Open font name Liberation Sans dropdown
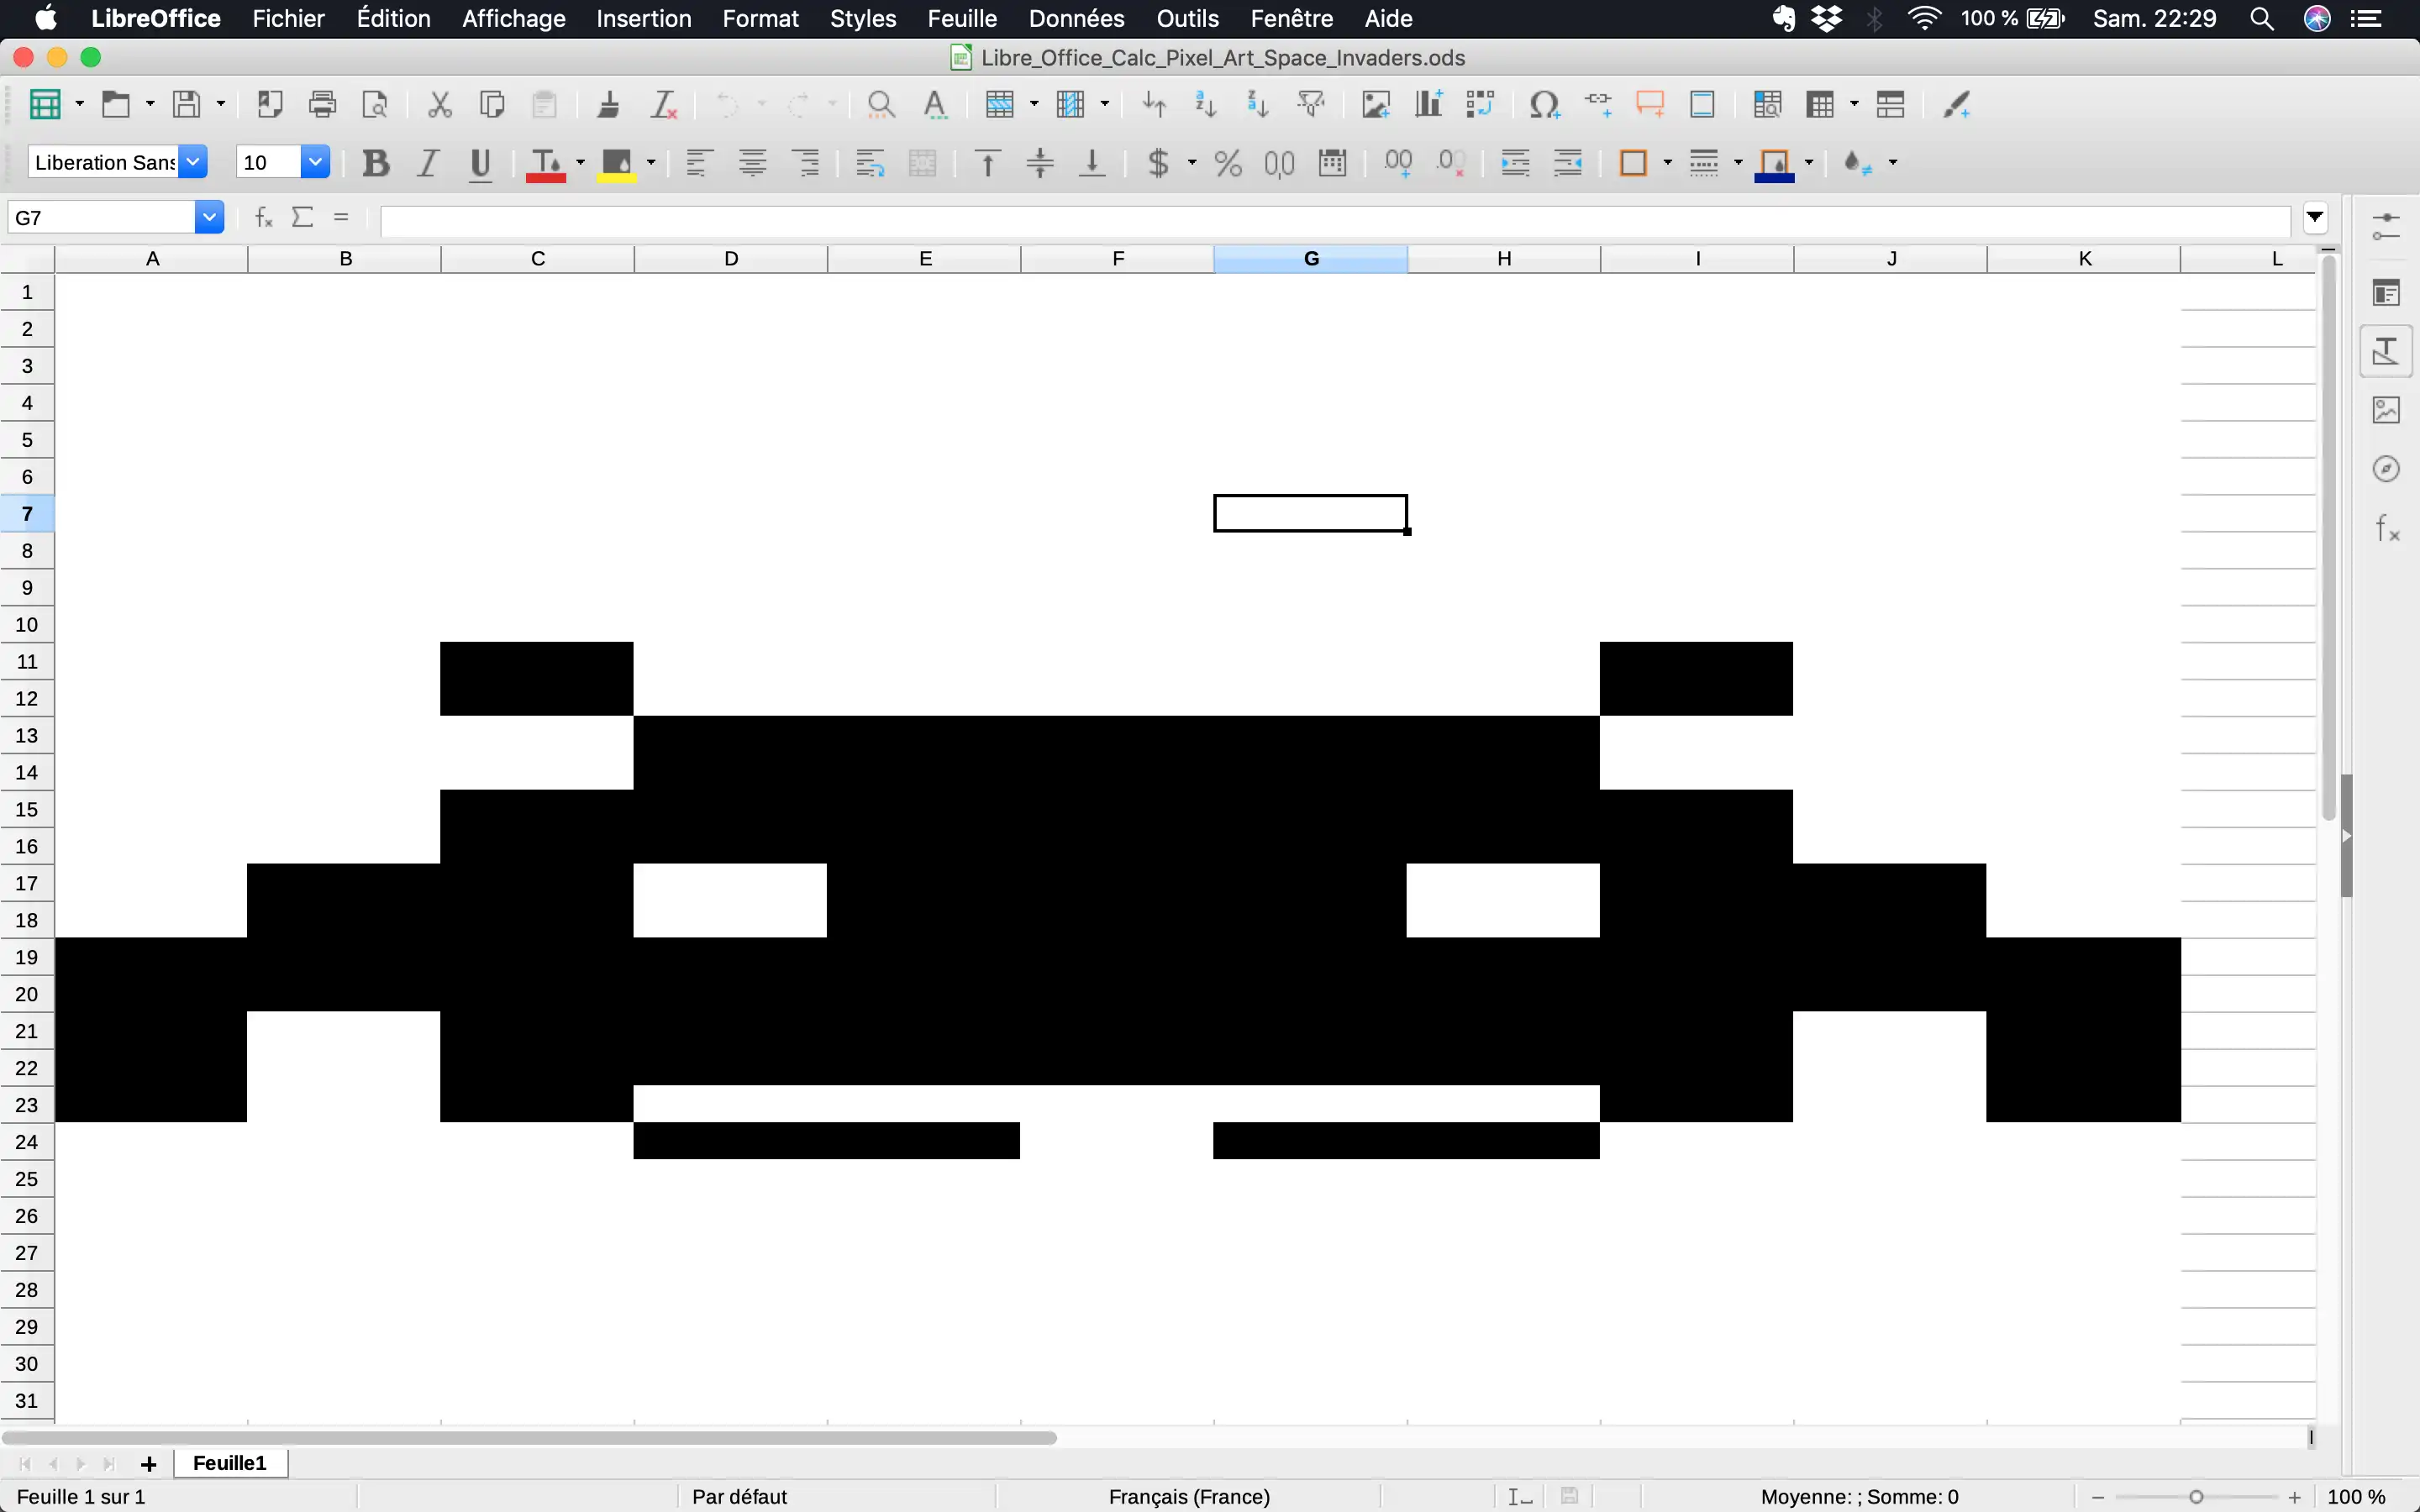Screen dimensions: 2420x1512 (193, 162)
